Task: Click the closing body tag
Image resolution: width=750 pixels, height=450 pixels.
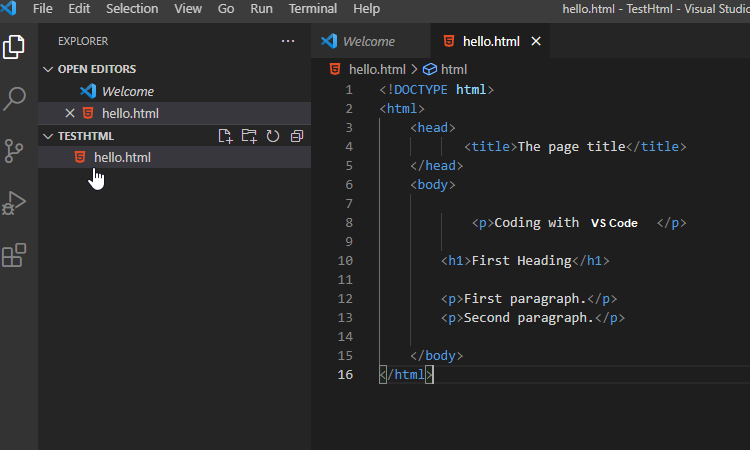Action: coord(436,356)
